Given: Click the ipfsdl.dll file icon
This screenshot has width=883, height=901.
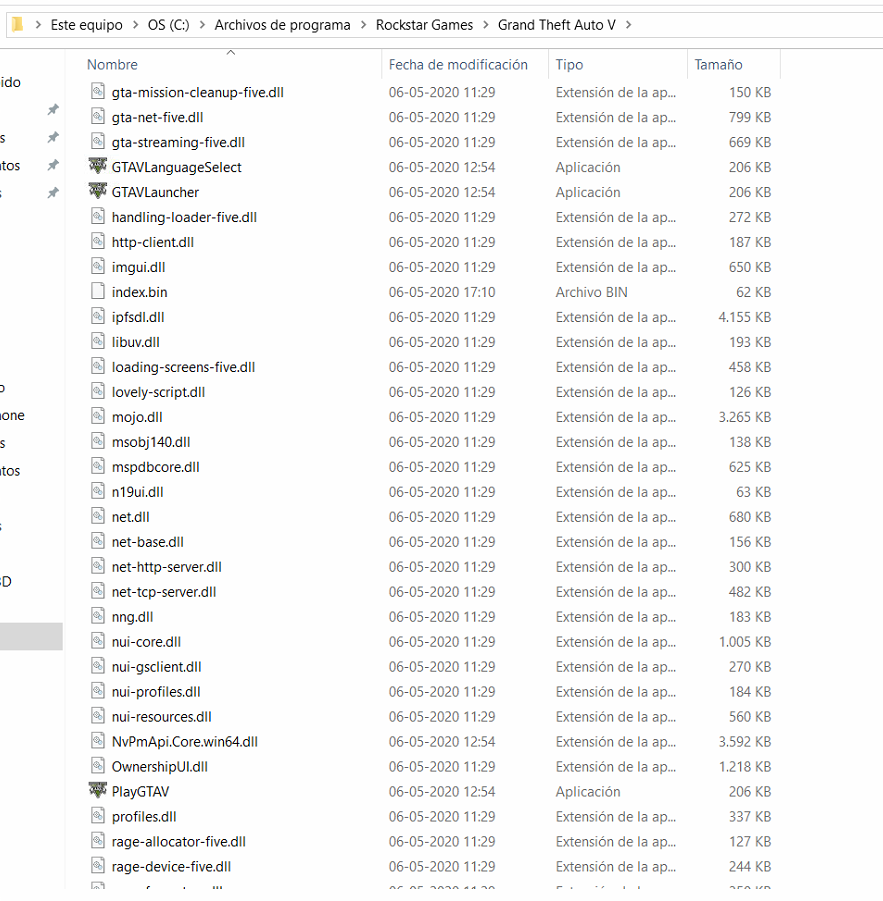Looking at the screenshot, I should [98, 317].
